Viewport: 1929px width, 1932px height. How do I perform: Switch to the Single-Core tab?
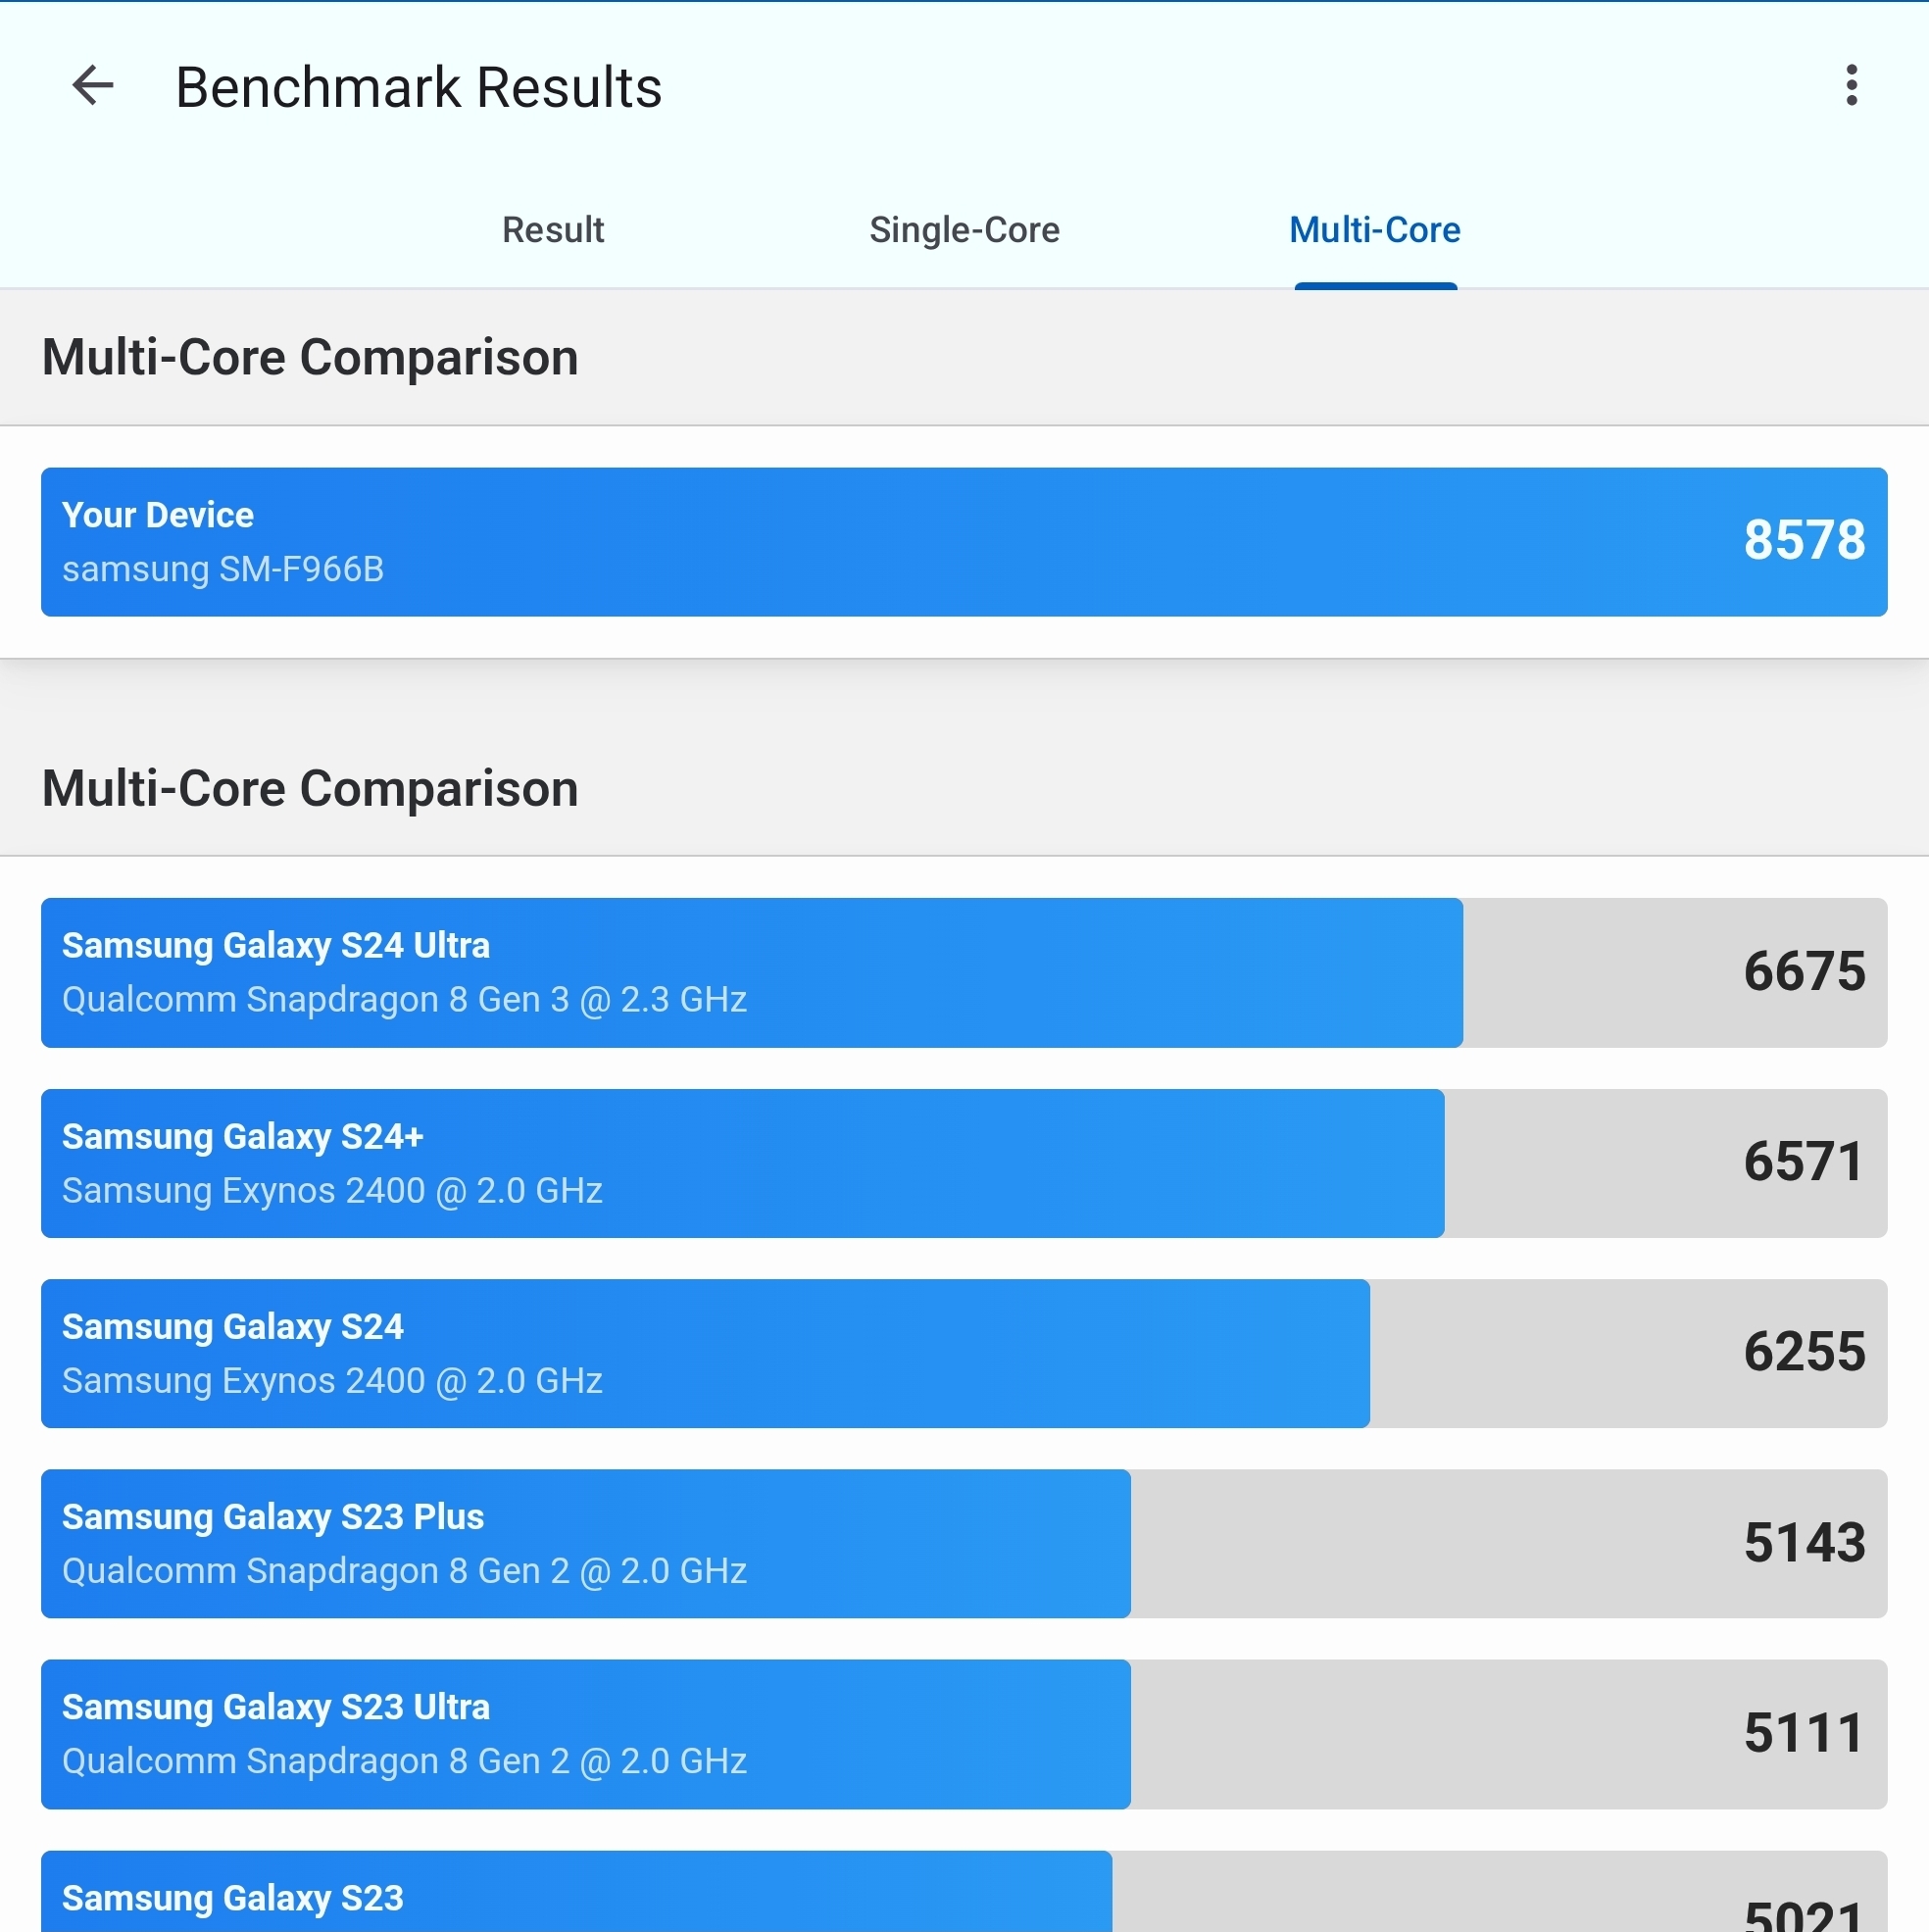coord(964,230)
